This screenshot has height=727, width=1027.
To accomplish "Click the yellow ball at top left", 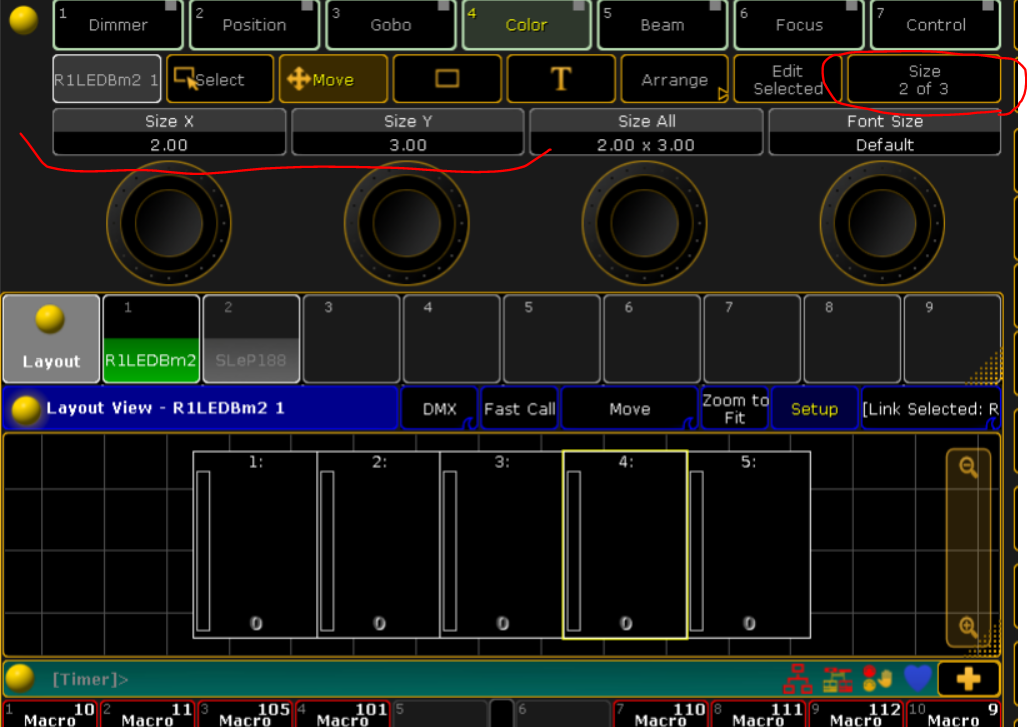I will (24, 20).
